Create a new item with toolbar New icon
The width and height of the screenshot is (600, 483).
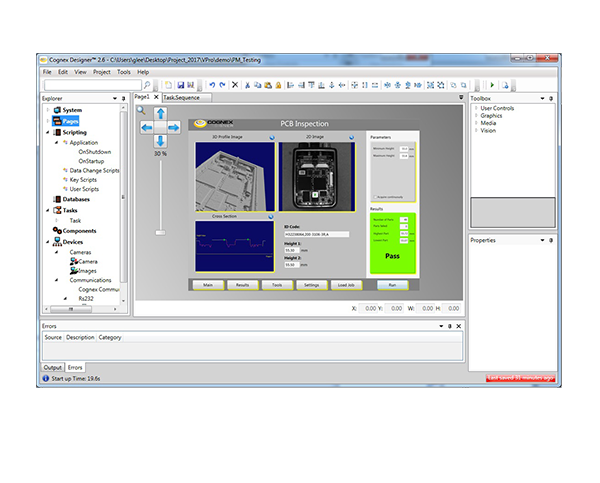pos(168,85)
